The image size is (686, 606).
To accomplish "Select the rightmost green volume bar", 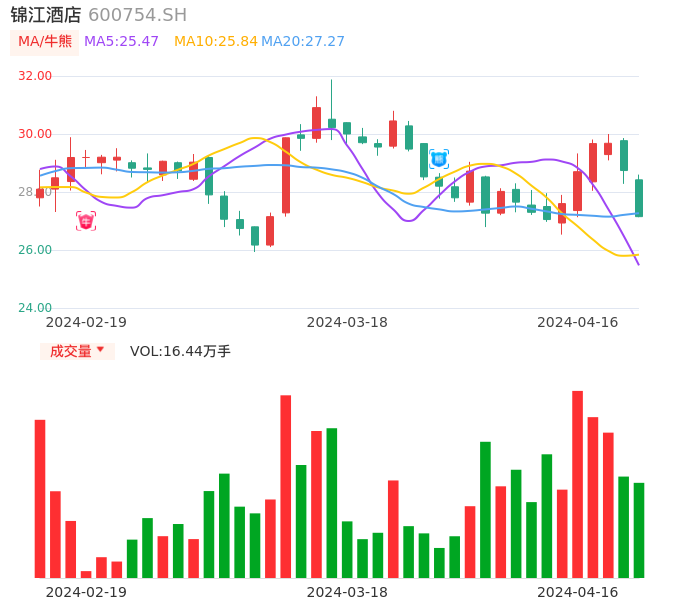I will 639,530.
